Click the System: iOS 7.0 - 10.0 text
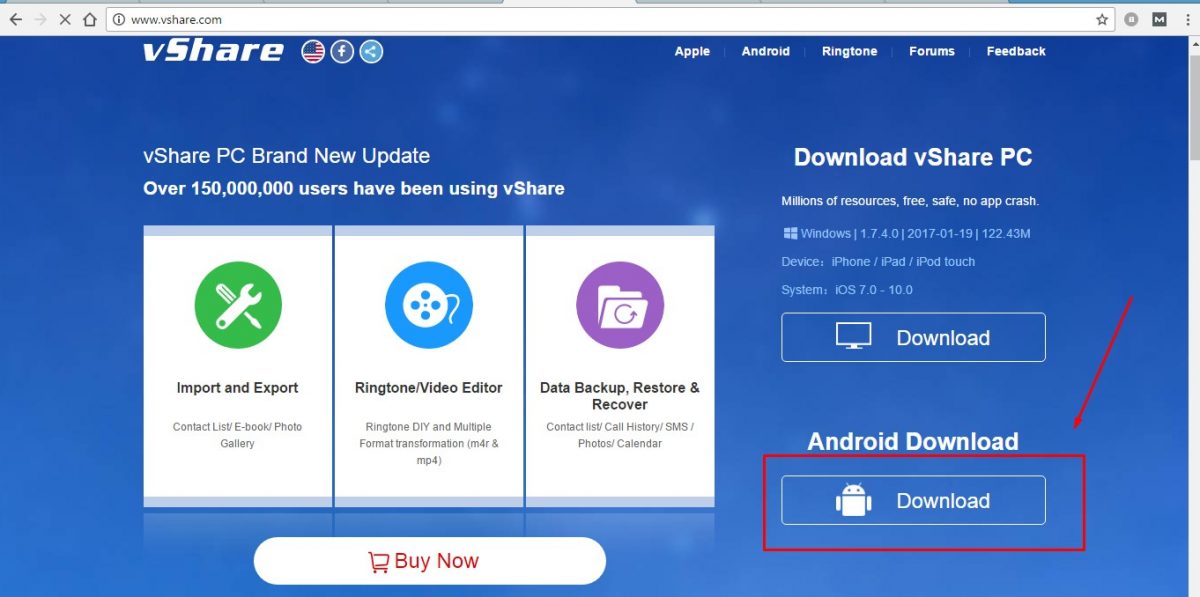The width and height of the screenshot is (1200, 597). [x=847, y=290]
